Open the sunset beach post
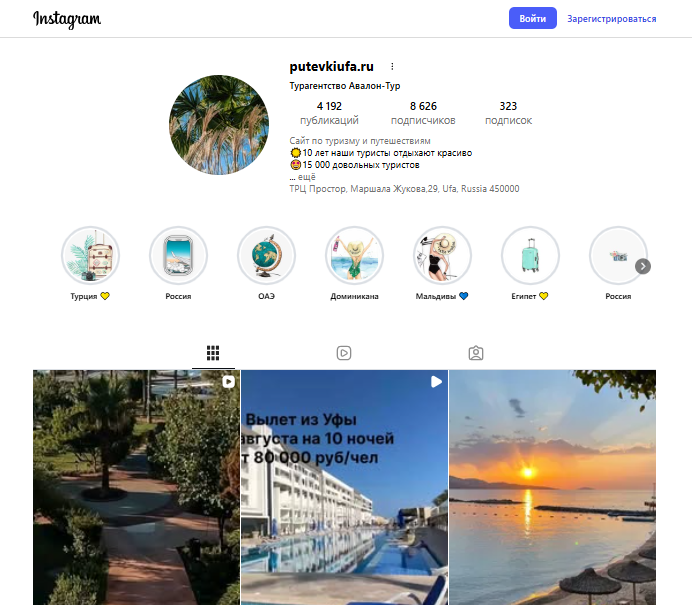This screenshot has width=692, height=605. pos(552,487)
